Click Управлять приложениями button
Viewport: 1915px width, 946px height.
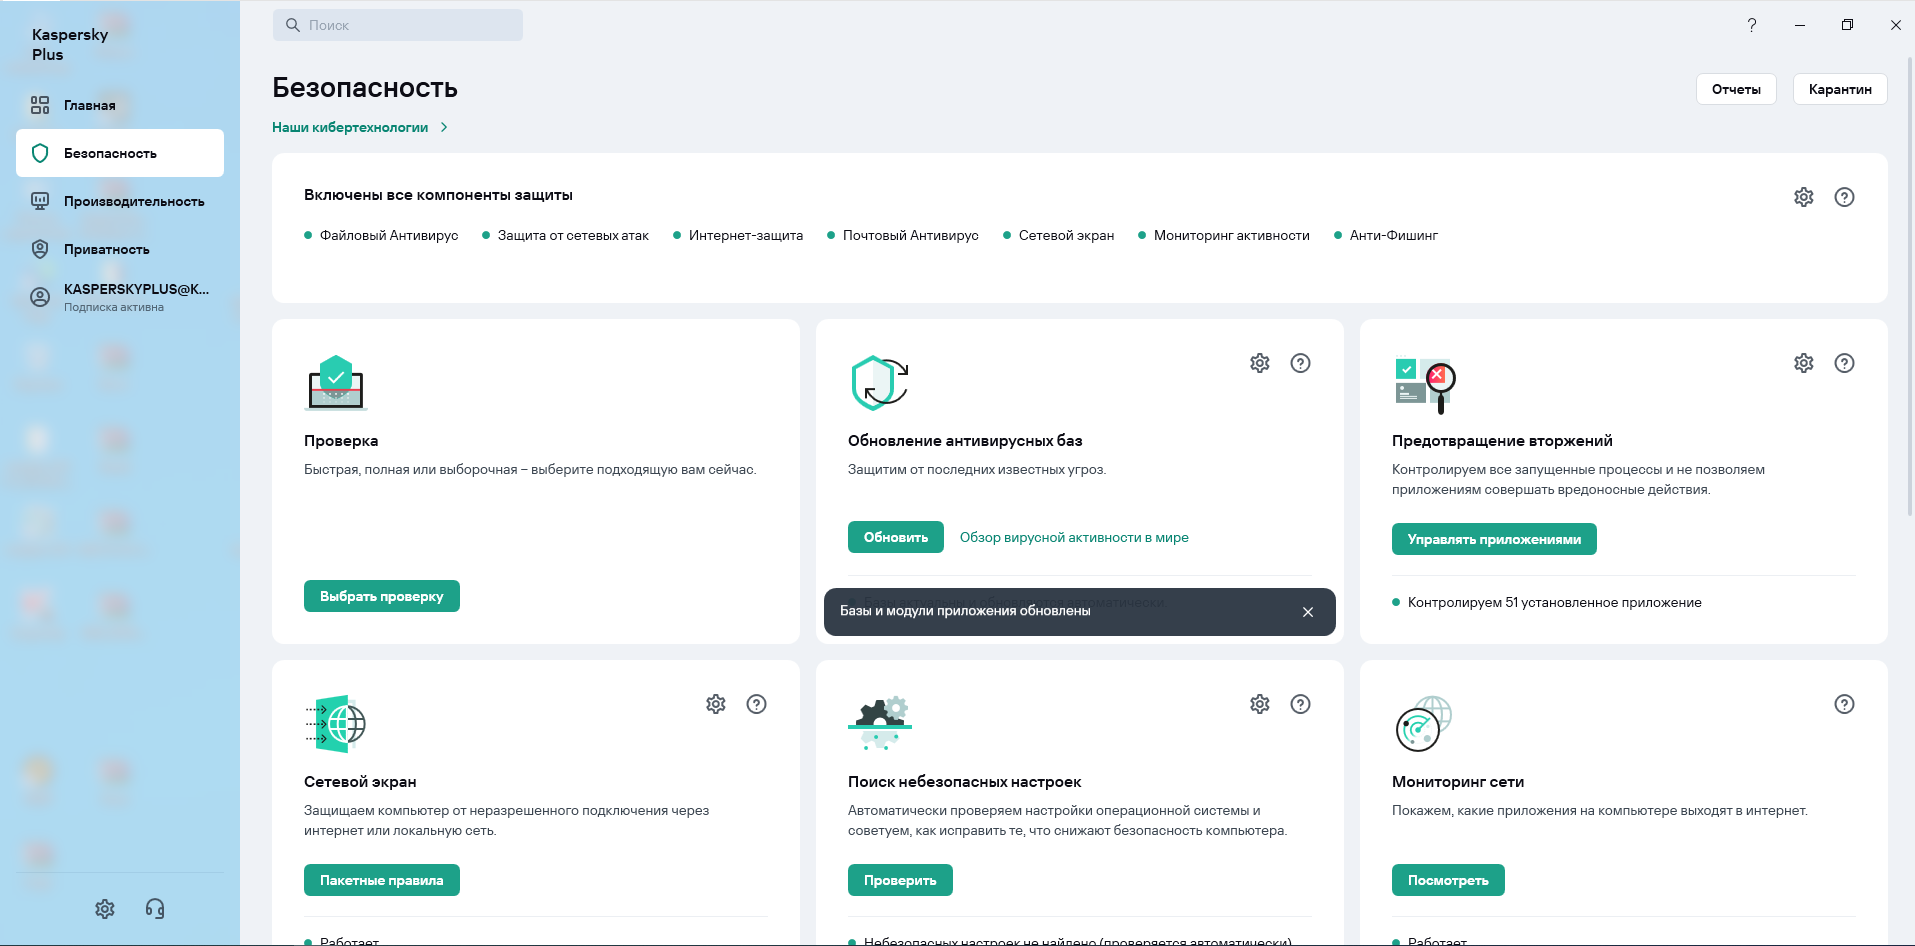pos(1494,539)
